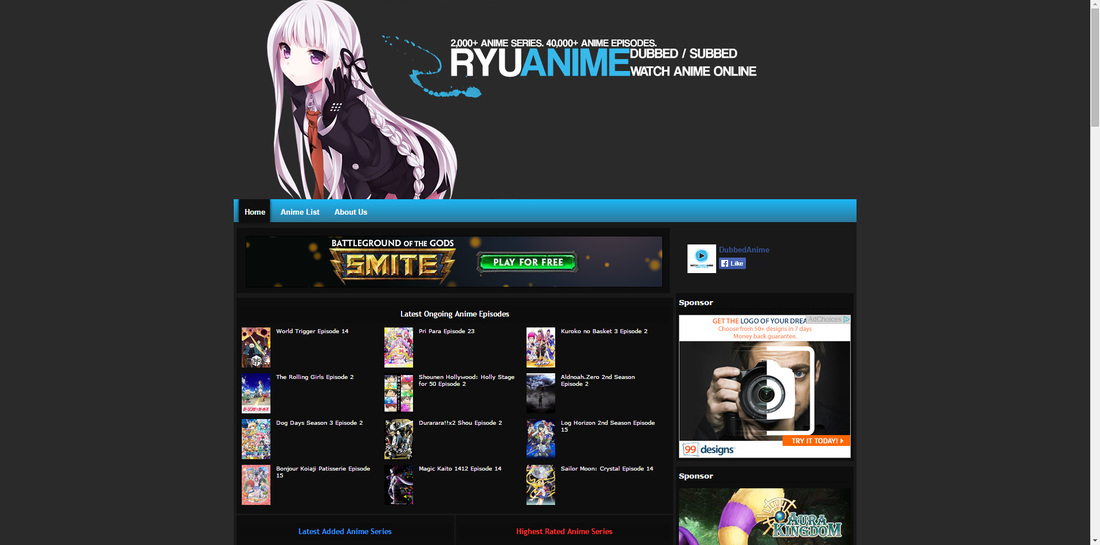This screenshot has height=545, width=1100.
Task: Open Kuroko no Basket 3 Episode 2
Action: tap(604, 331)
